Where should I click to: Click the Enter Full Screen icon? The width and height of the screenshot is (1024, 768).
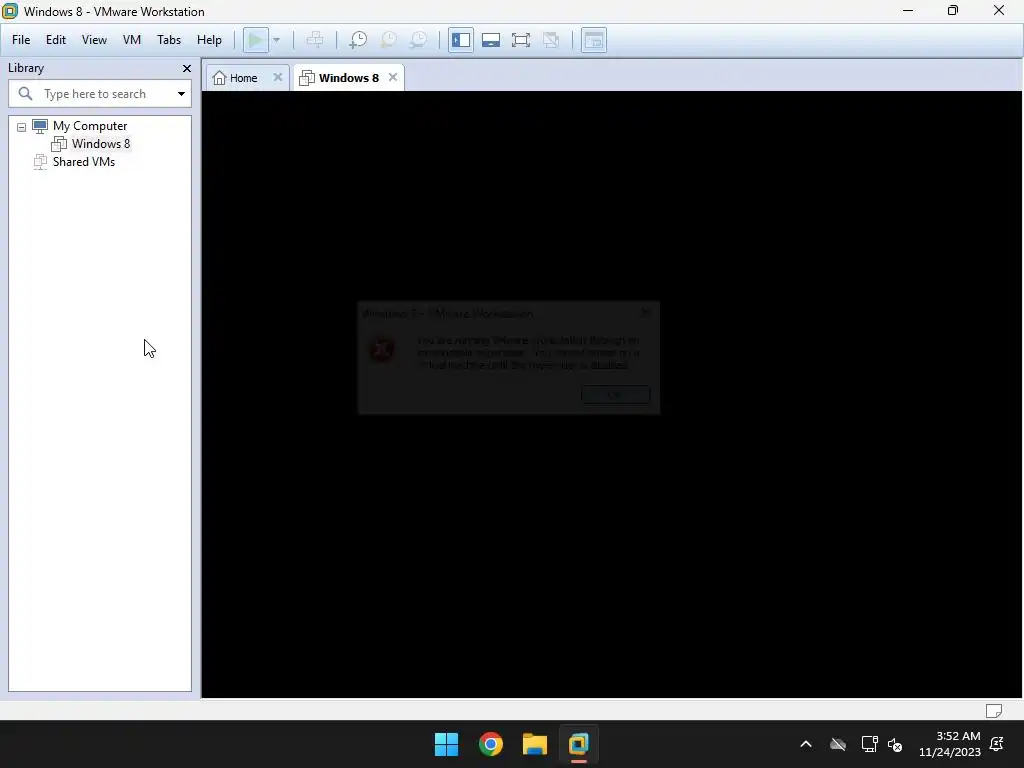[520, 40]
